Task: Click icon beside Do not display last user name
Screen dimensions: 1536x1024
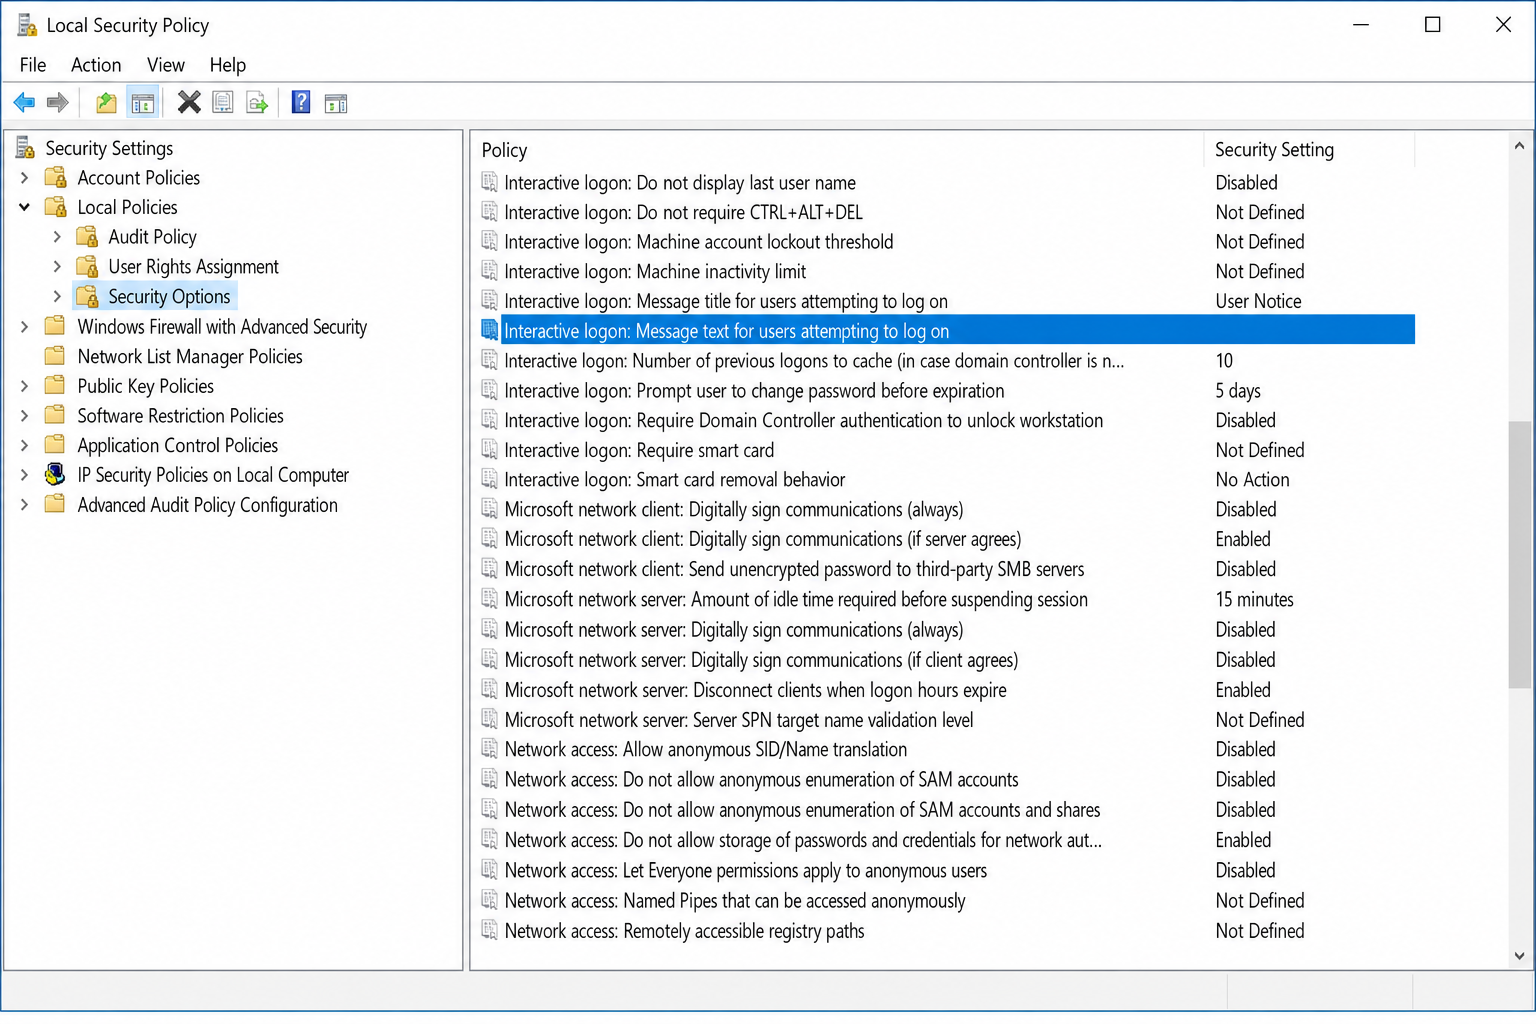Action: click(x=489, y=182)
